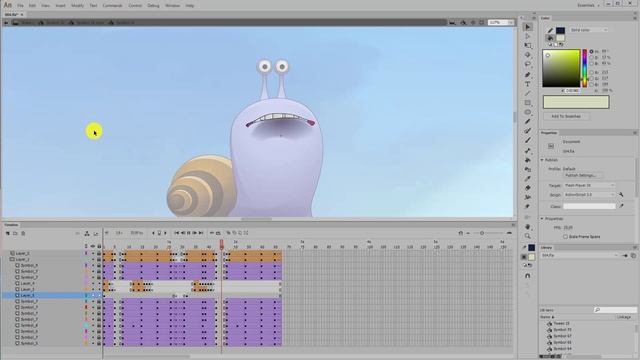Select the Paint Bucket tool
The width and height of the screenshot is (640, 360).
[x=528, y=160]
